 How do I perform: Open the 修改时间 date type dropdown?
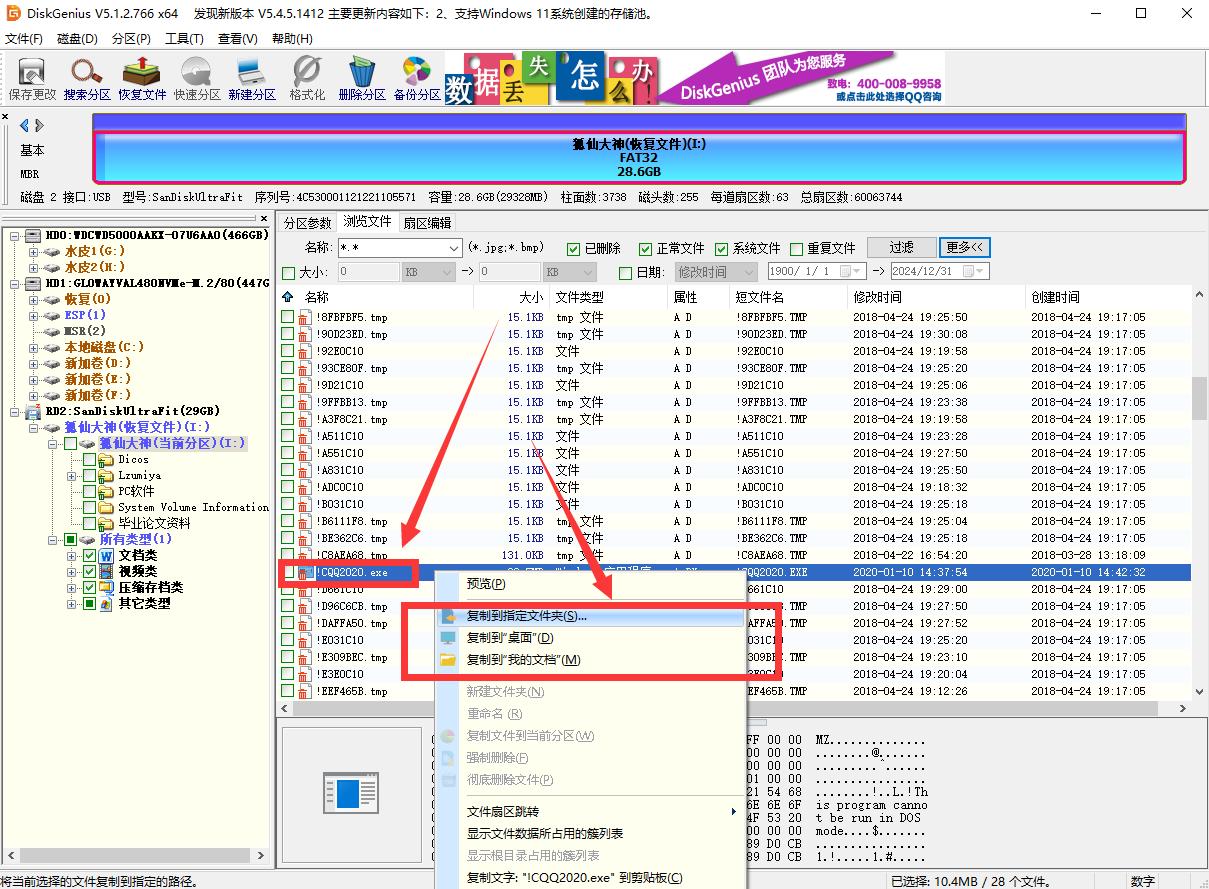click(747, 272)
